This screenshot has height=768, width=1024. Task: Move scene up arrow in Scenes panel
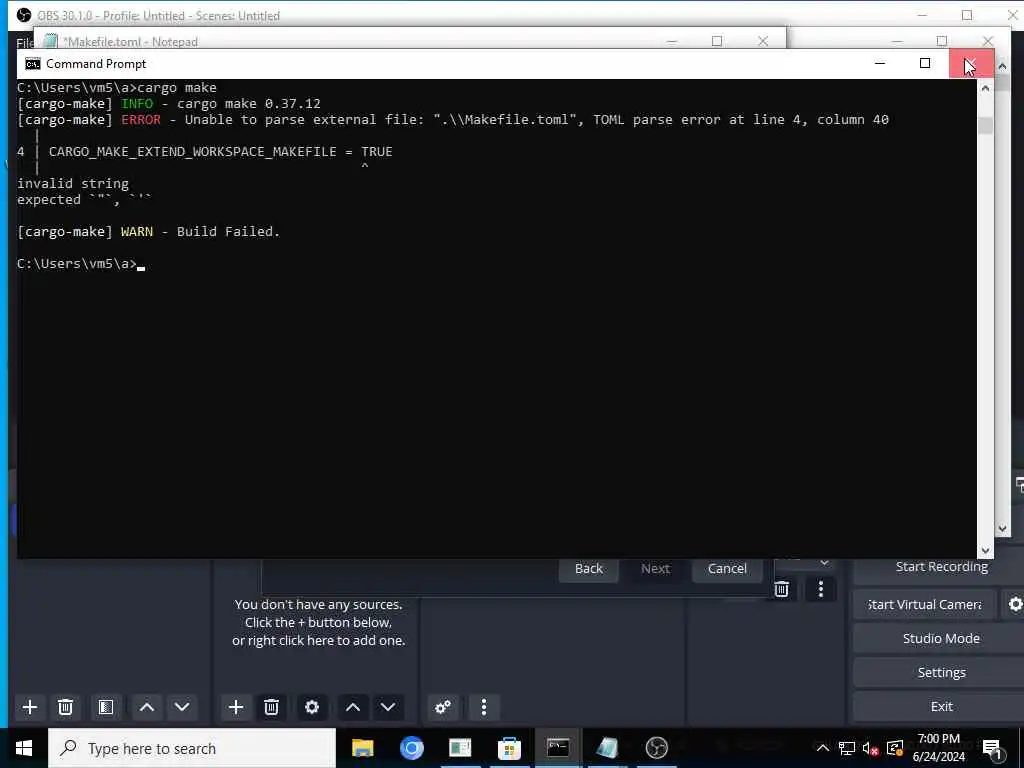tap(147, 707)
